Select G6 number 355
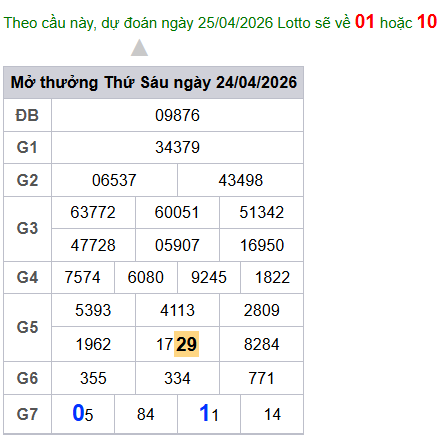Image resolution: width=440 pixels, height=440 pixels. coord(93,378)
